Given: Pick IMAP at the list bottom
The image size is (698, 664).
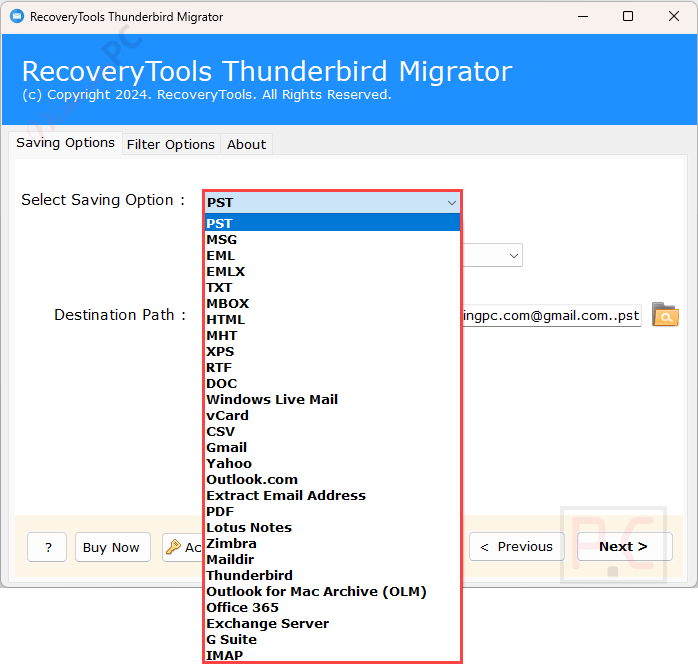Looking at the screenshot, I should tap(224, 656).
